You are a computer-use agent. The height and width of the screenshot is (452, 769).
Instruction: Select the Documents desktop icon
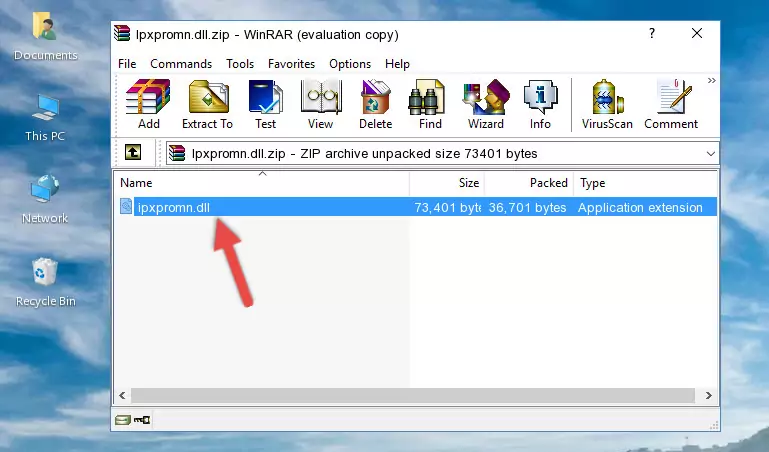click(x=45, y=36)
